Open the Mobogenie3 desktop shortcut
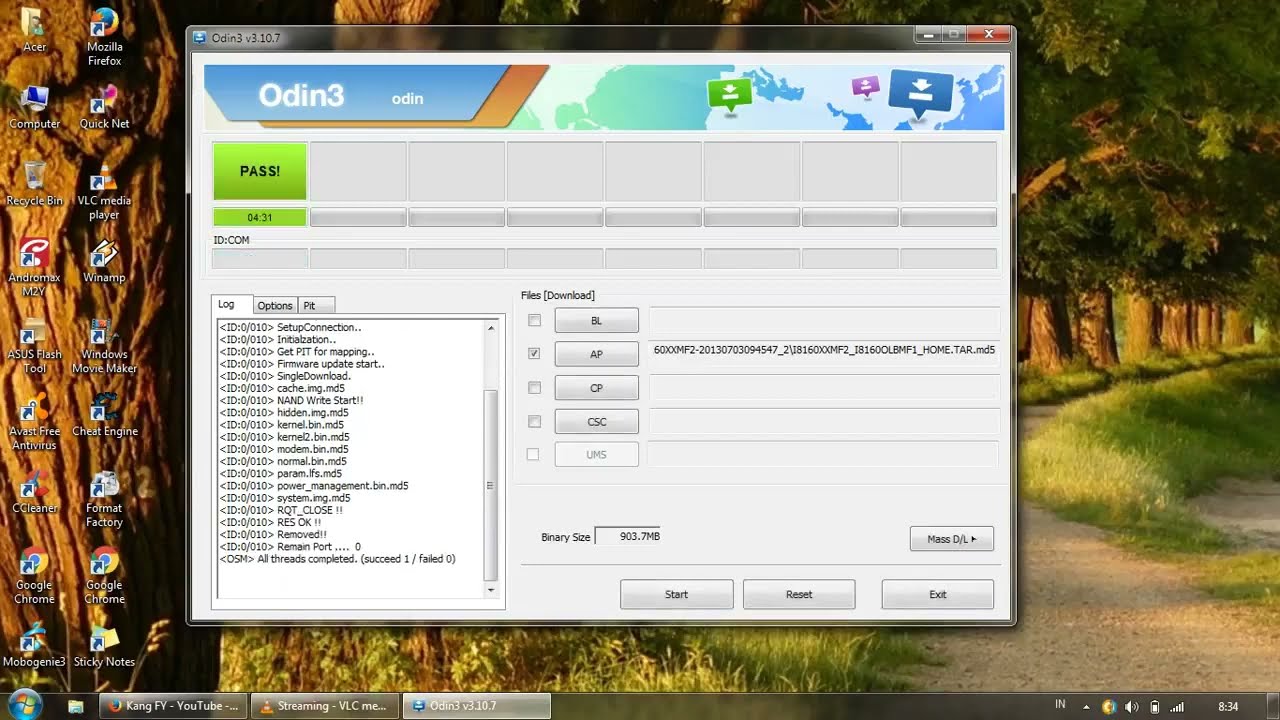 [x=34, y=646]
